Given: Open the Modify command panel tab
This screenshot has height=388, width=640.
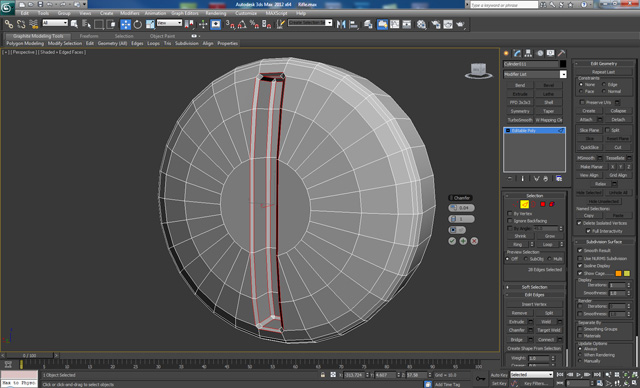Looking at the screenshot, I should [x=518, y=53].
